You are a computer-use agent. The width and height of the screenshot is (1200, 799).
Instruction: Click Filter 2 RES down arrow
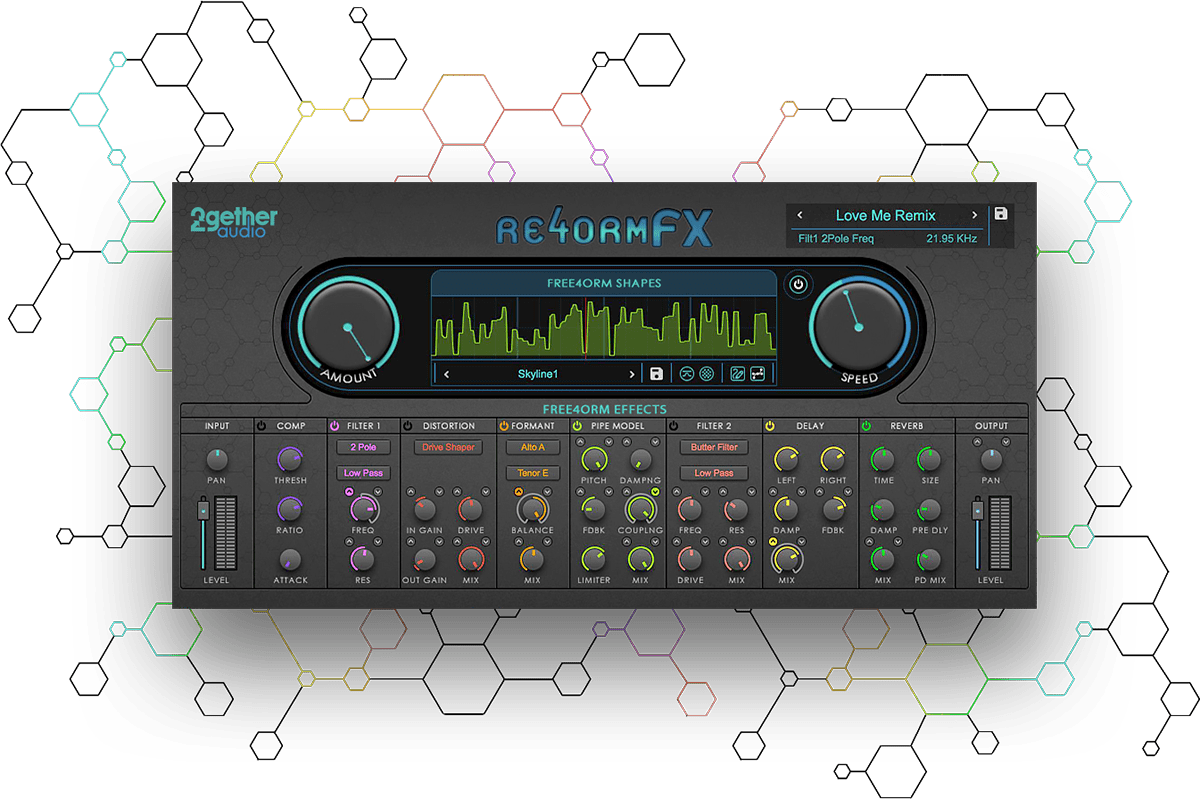[x=750, y=492]
